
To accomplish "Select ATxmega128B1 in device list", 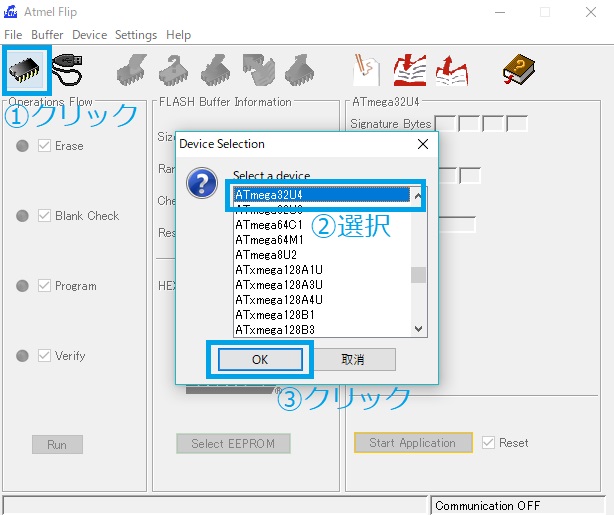I will (x=322, y=314).
